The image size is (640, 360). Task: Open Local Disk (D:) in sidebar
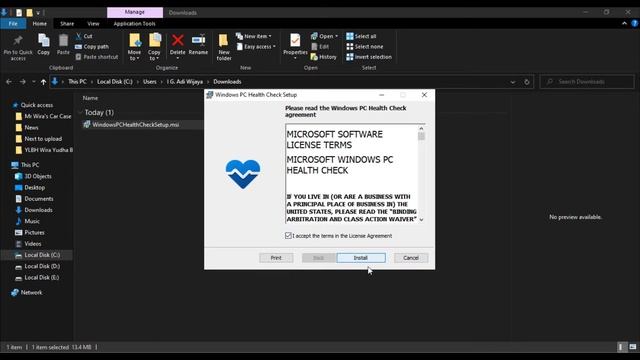(x=42, y=266)
